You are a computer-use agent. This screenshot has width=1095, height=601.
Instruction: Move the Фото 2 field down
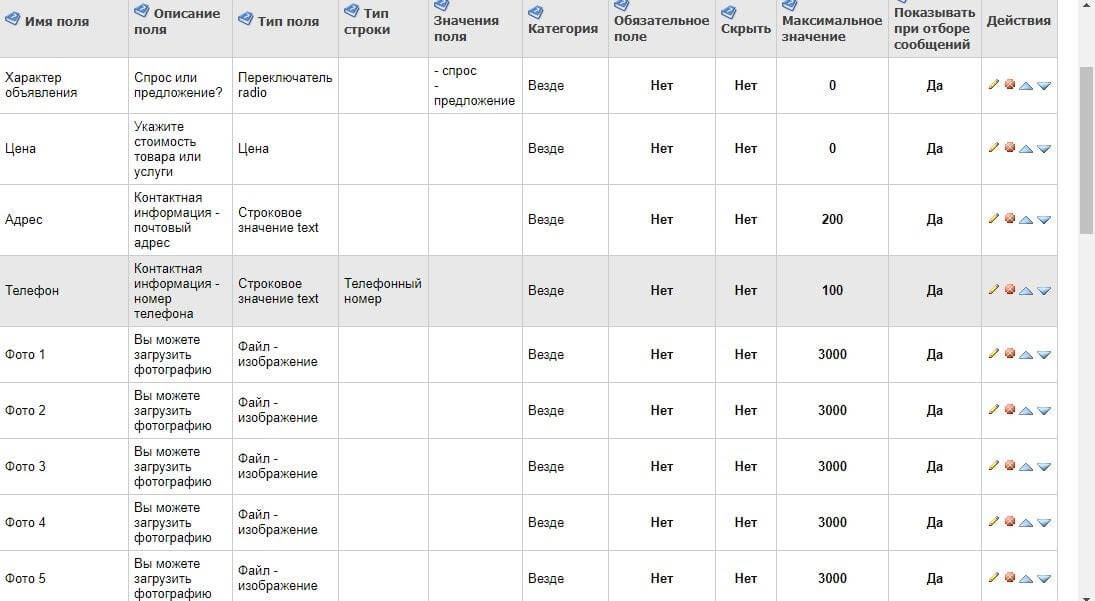click(x=1044, y=410)
